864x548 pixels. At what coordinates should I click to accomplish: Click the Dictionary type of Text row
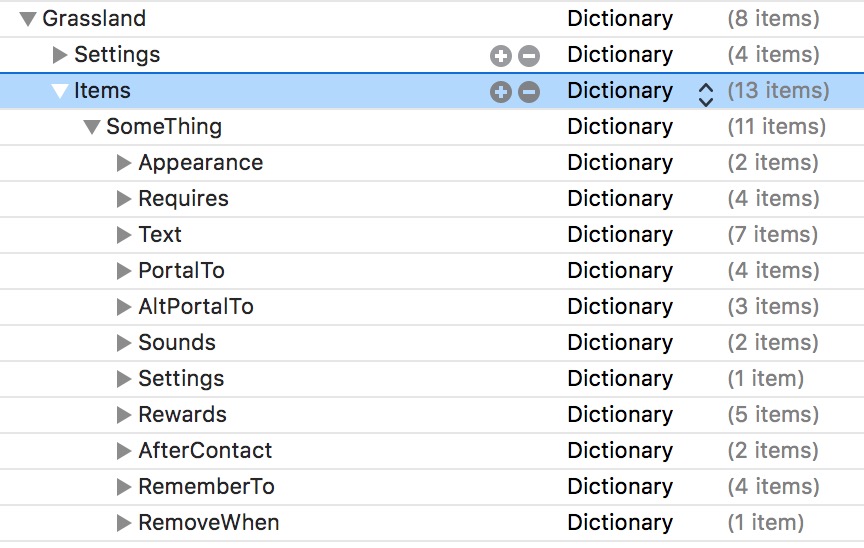(619, 234)
